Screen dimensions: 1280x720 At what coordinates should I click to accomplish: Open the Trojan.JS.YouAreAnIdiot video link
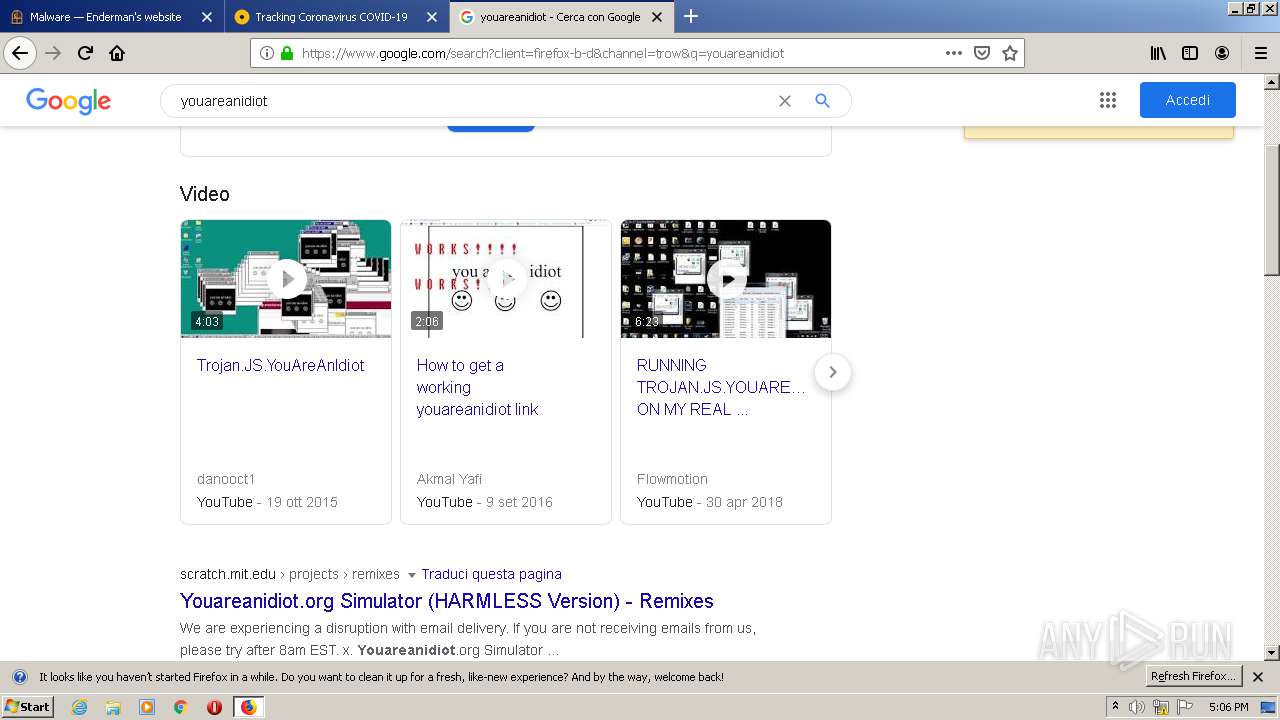[280, 365]
